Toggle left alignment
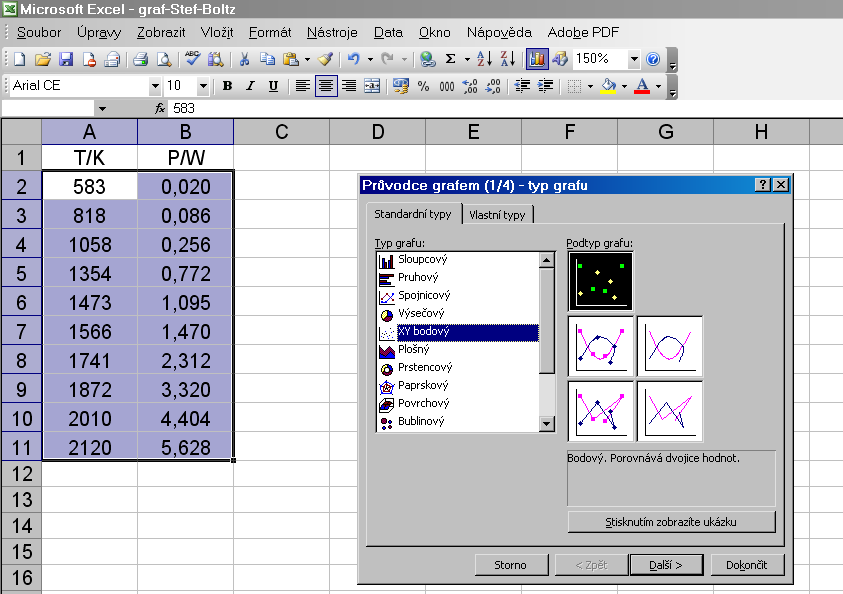Screen dimensions: 843x594 tap(302, 86)
